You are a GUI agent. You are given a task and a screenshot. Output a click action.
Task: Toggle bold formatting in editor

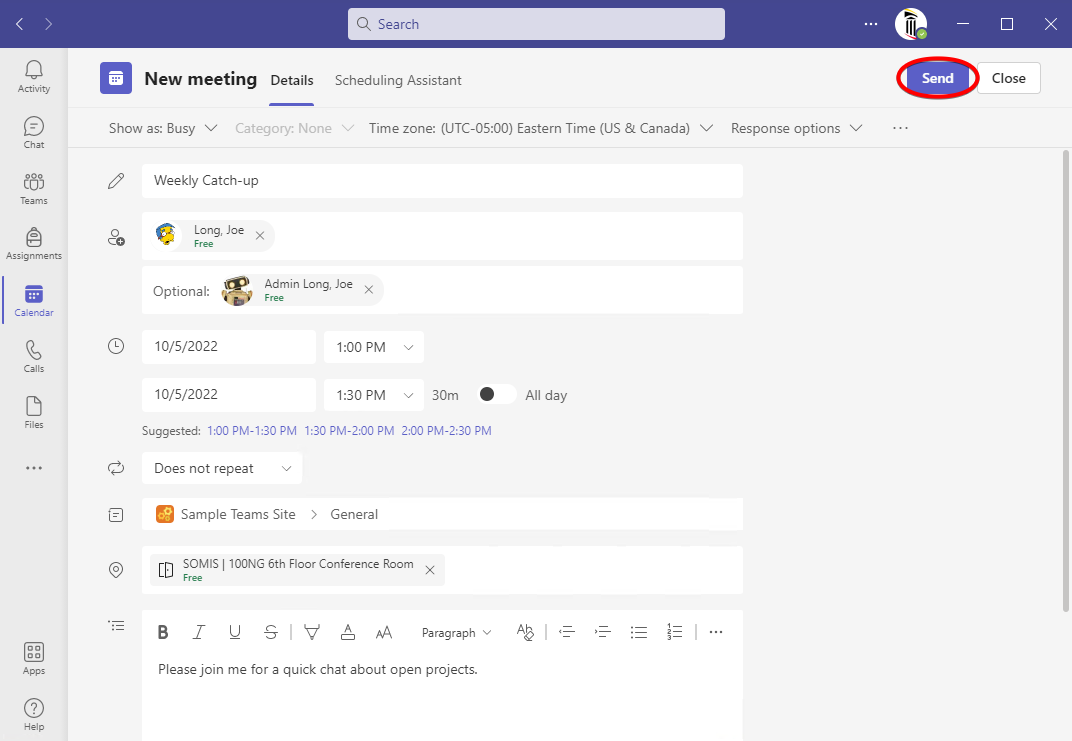coord(163,632)
